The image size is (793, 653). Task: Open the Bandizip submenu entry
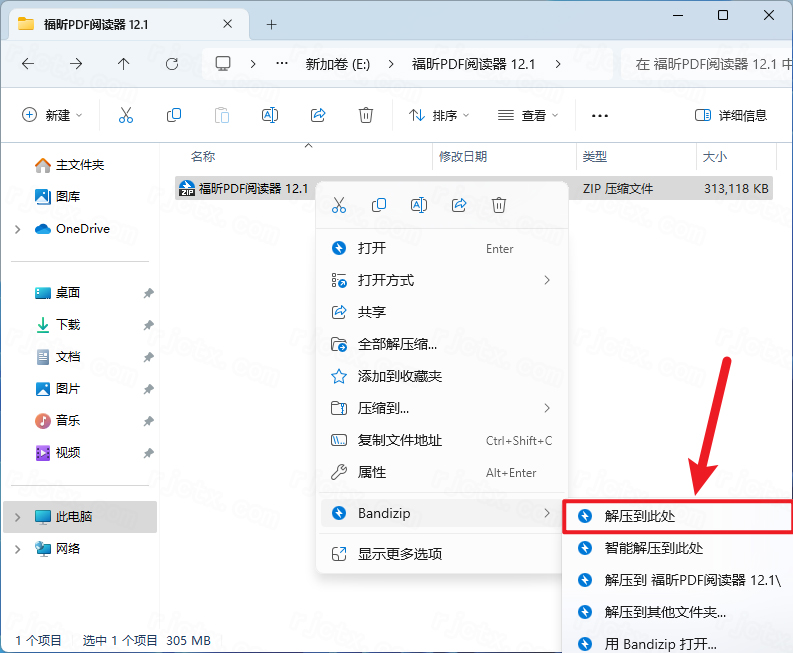coord(442,513)
